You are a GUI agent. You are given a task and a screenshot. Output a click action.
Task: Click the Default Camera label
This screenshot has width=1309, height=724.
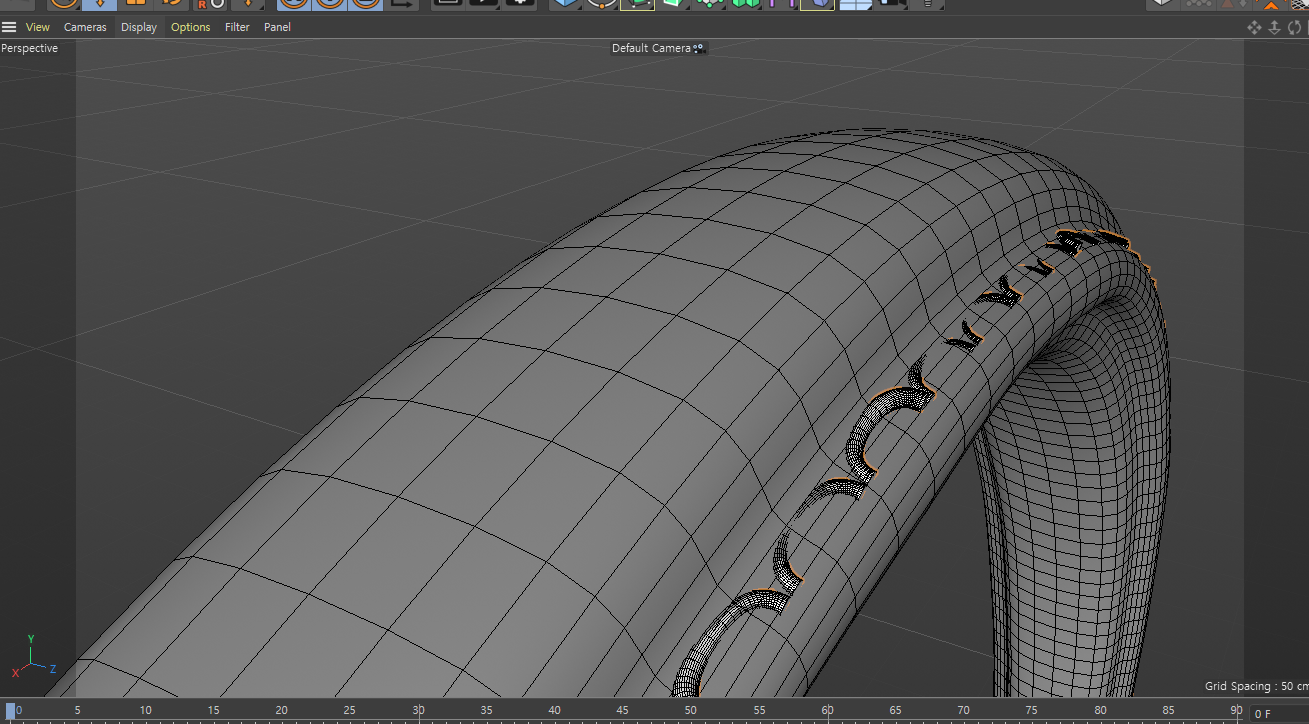click(x=651, y=48)
